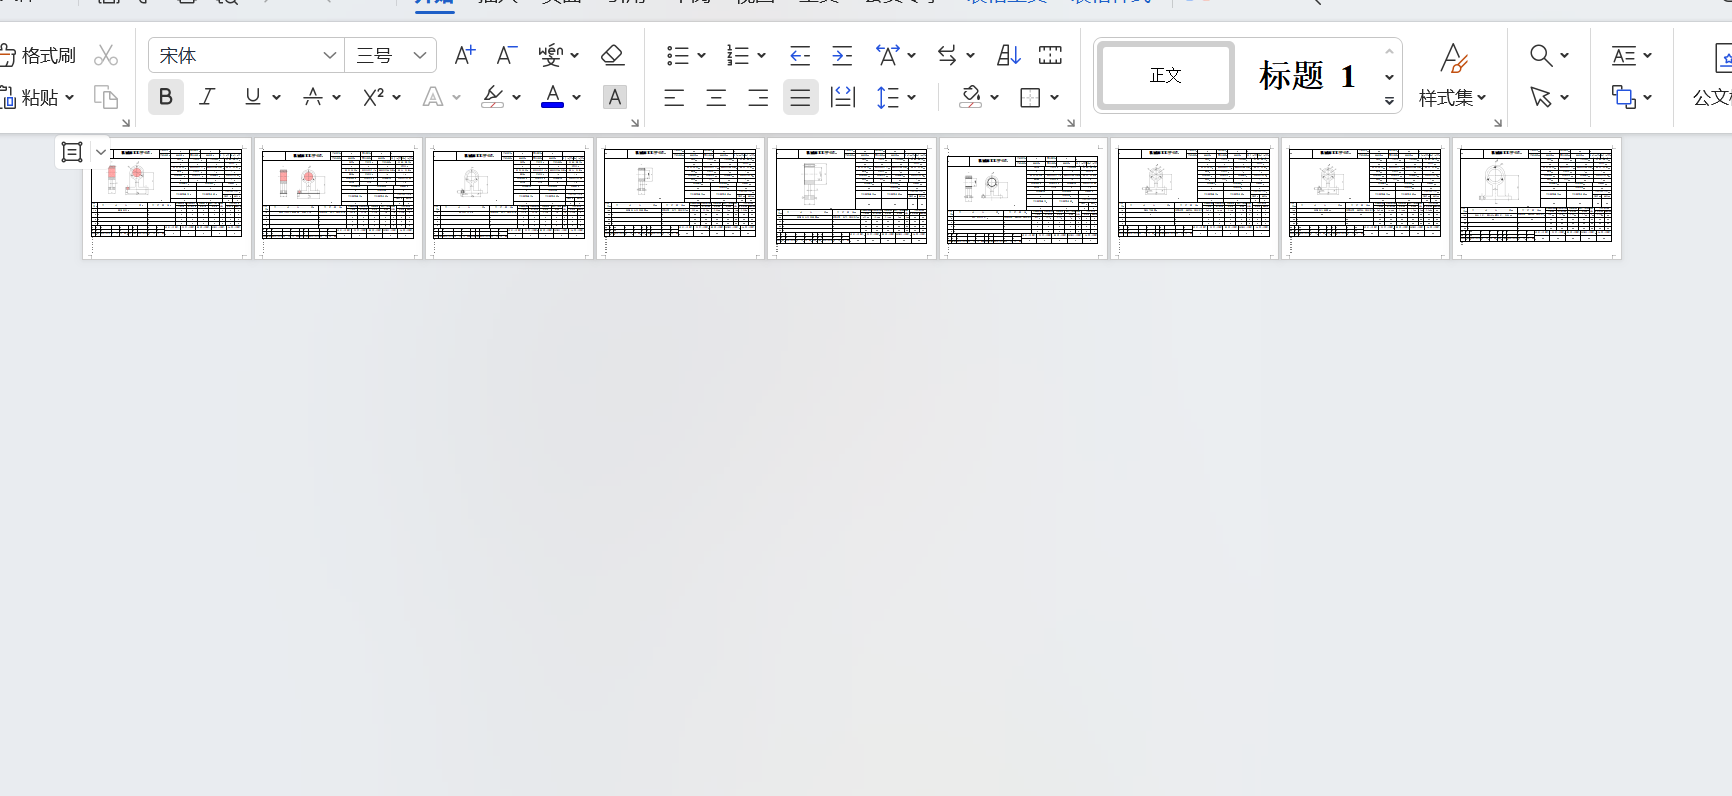The width and height of the screenshot is (1732, 796).
Task: Open the underline style dropdown arrow
Action: point(276,97)
